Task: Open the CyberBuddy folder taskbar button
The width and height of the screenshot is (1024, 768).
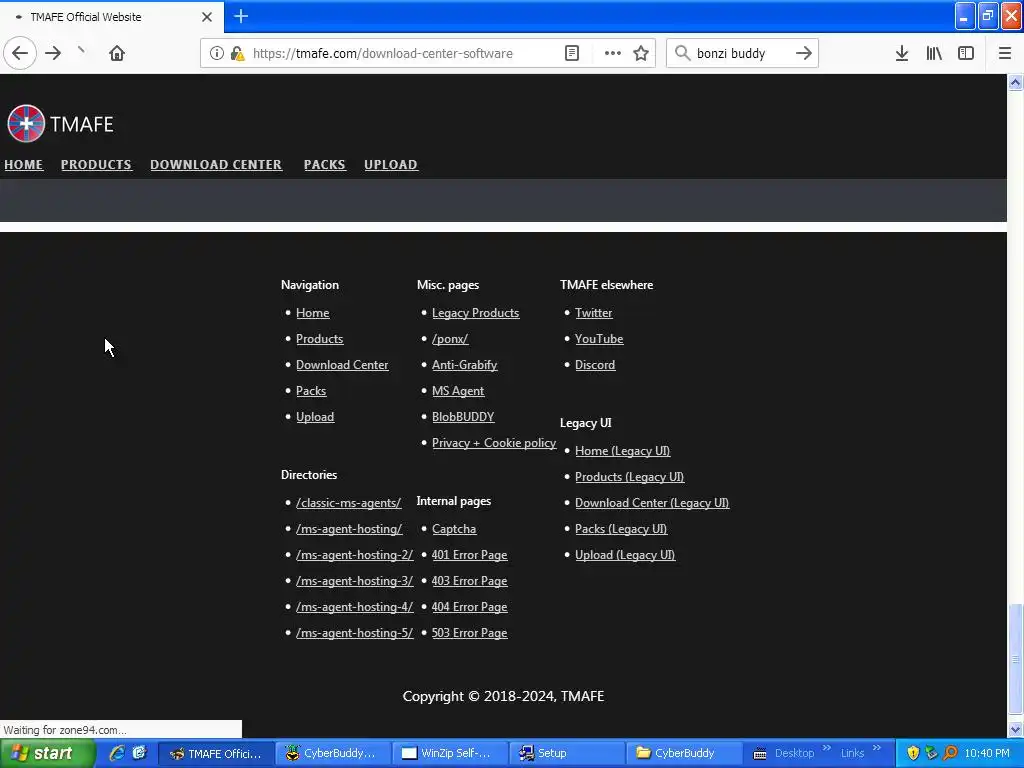Action: [x=684, y=754]
